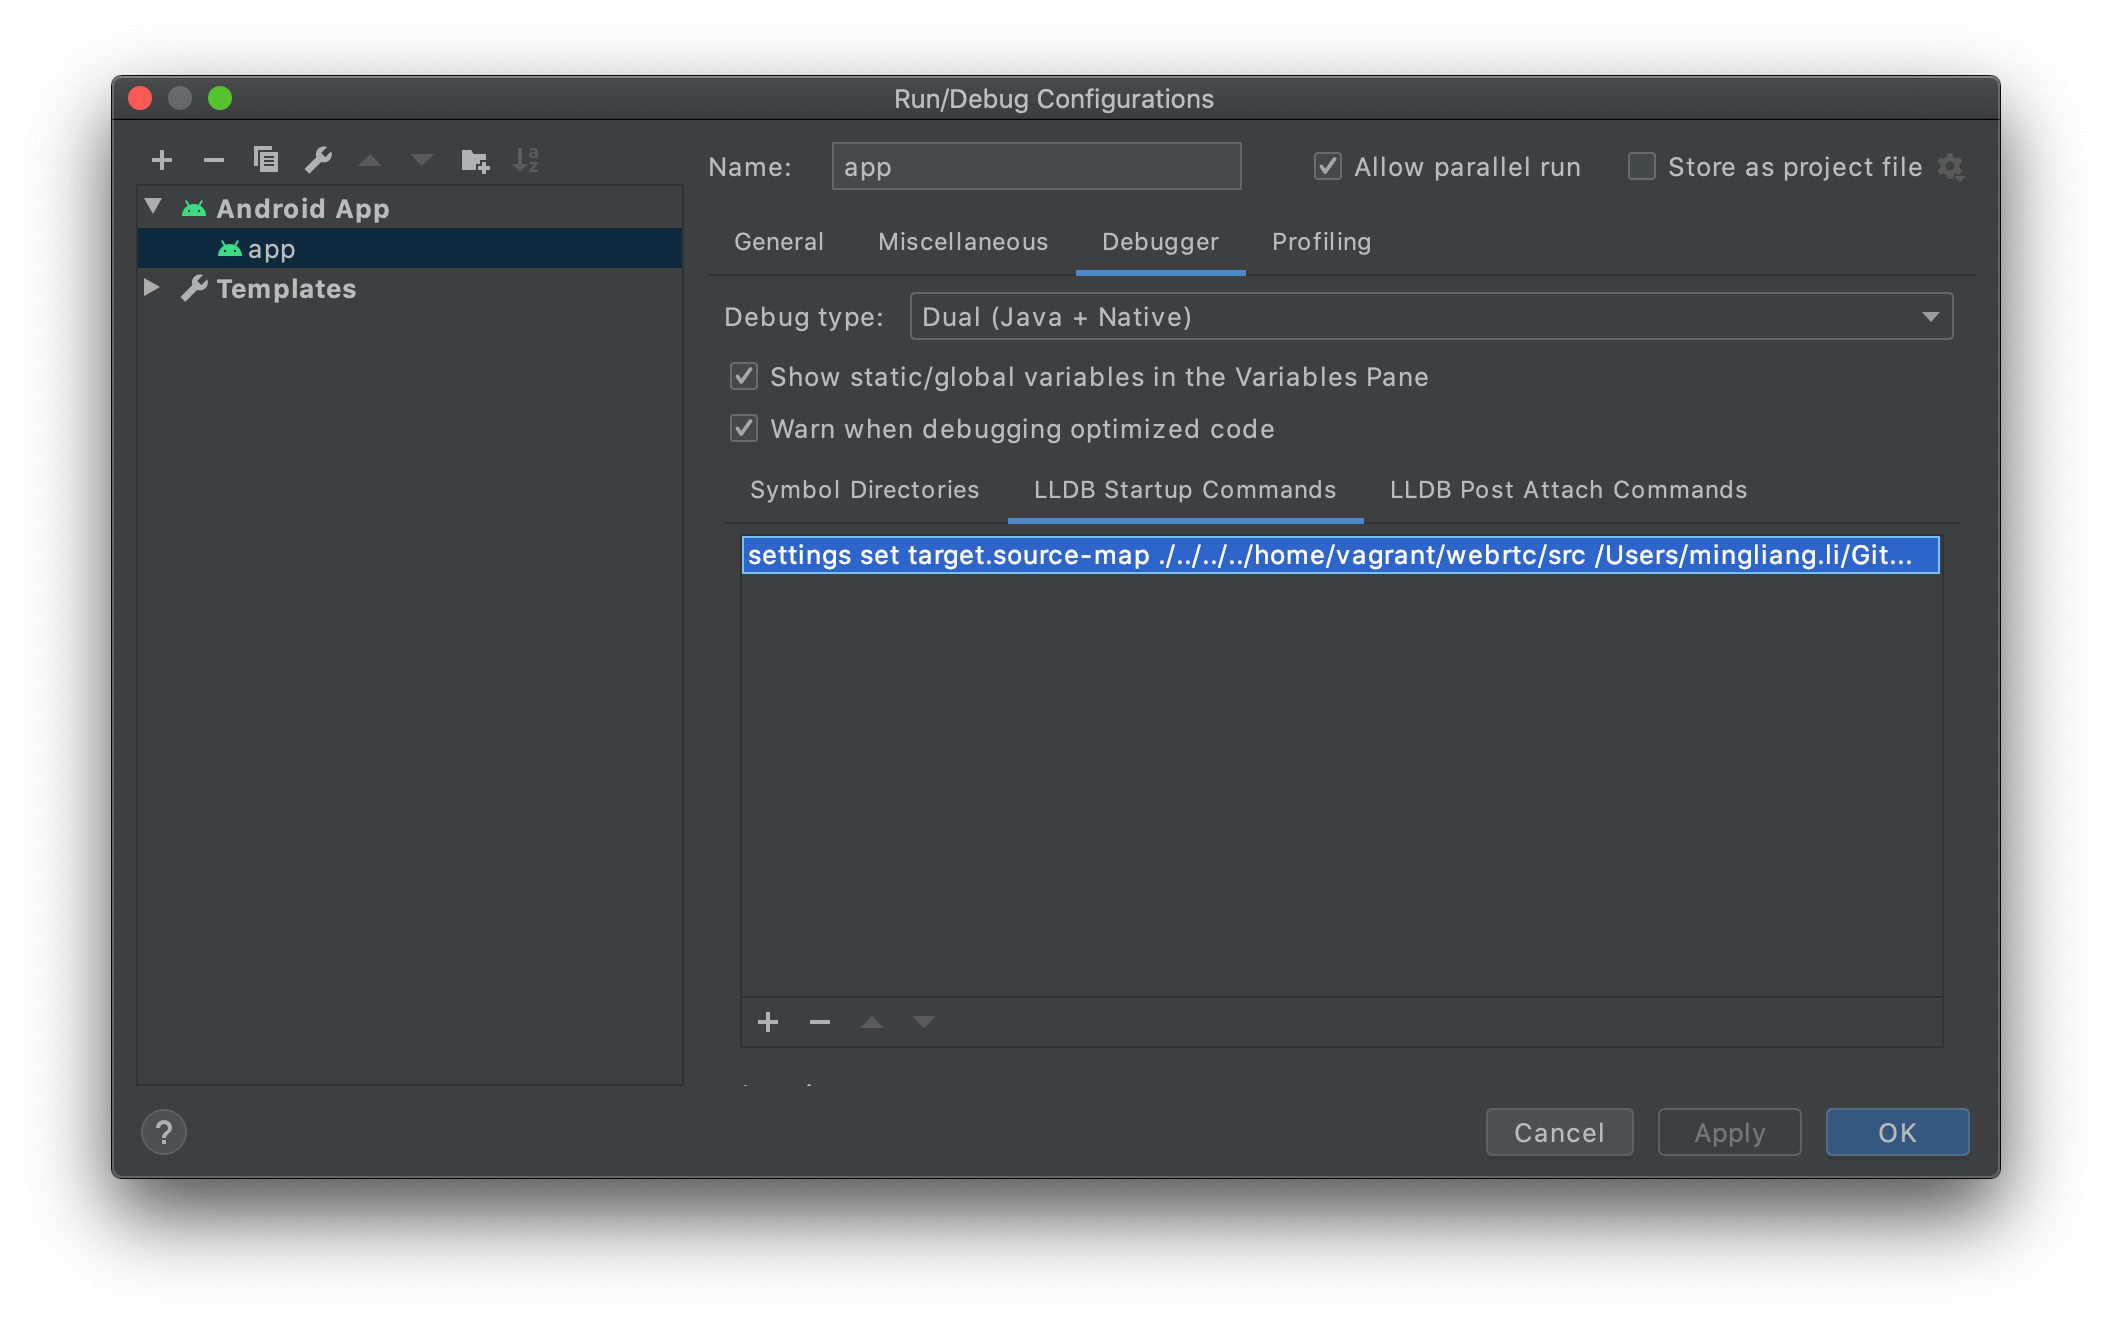Sort configurations alphabetically
The height and width of the screenshot is (1326, 2112).
click(526, 160)
